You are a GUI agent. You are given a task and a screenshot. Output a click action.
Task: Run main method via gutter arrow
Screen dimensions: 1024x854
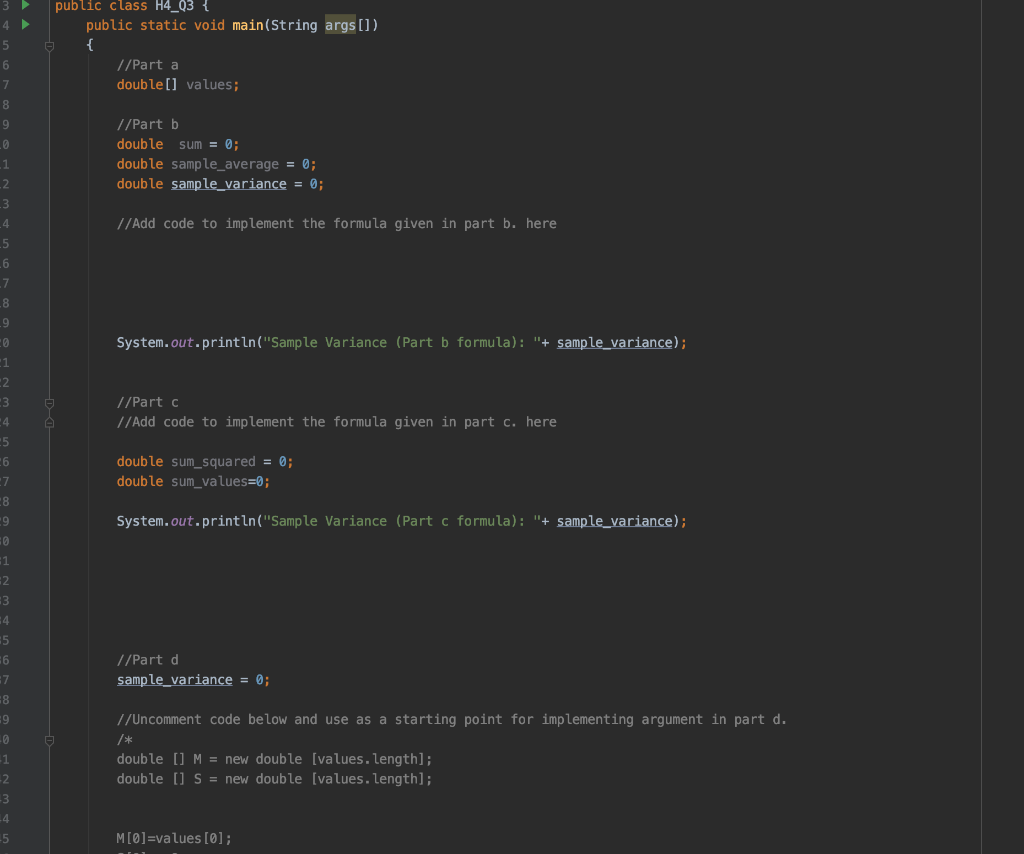tap(25, 25)
